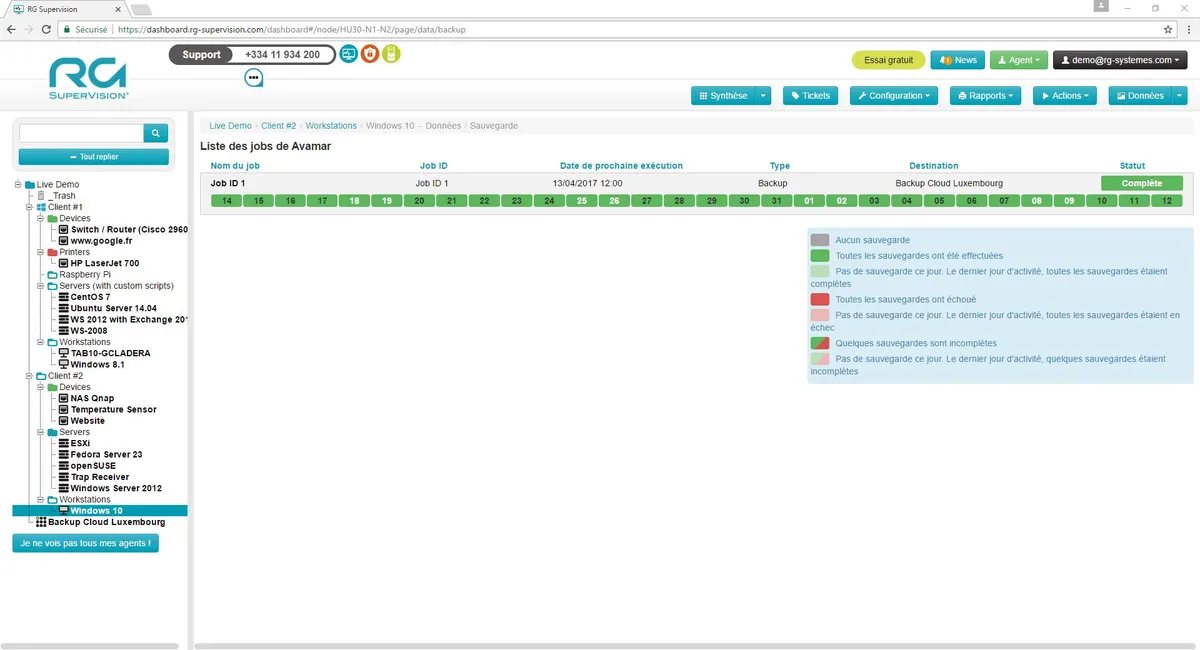The width and height of the screenshot is (1200, 650).
Task: Click the day 14 backup cell
Action: click(x=227, y=201)
